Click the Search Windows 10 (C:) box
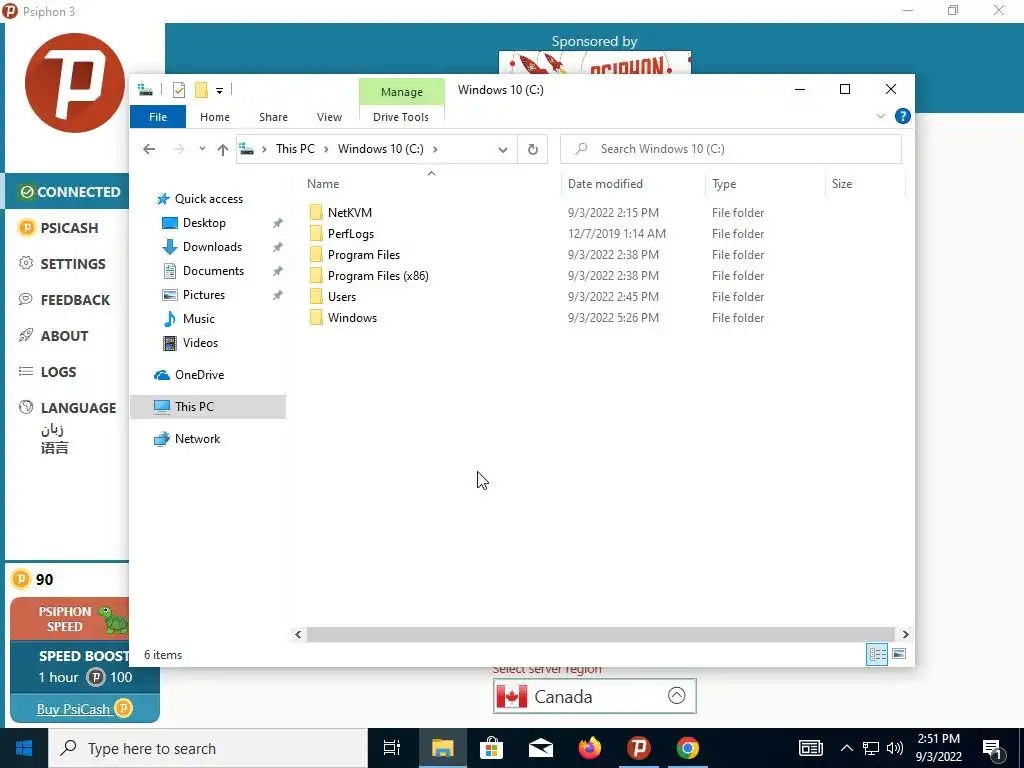The height and width of the screenshot is (768, 1024). (x=731, y=149)
